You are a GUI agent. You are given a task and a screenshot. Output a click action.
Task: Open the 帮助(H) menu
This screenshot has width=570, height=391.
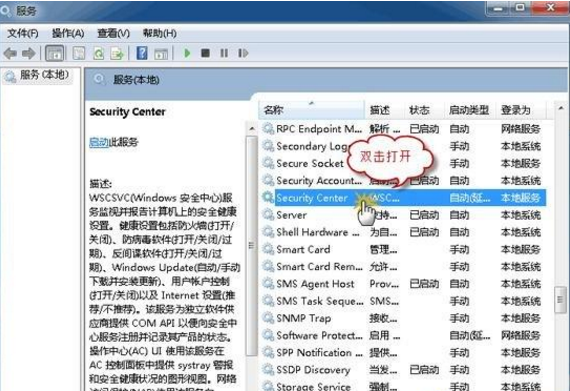tap(160, 33)
